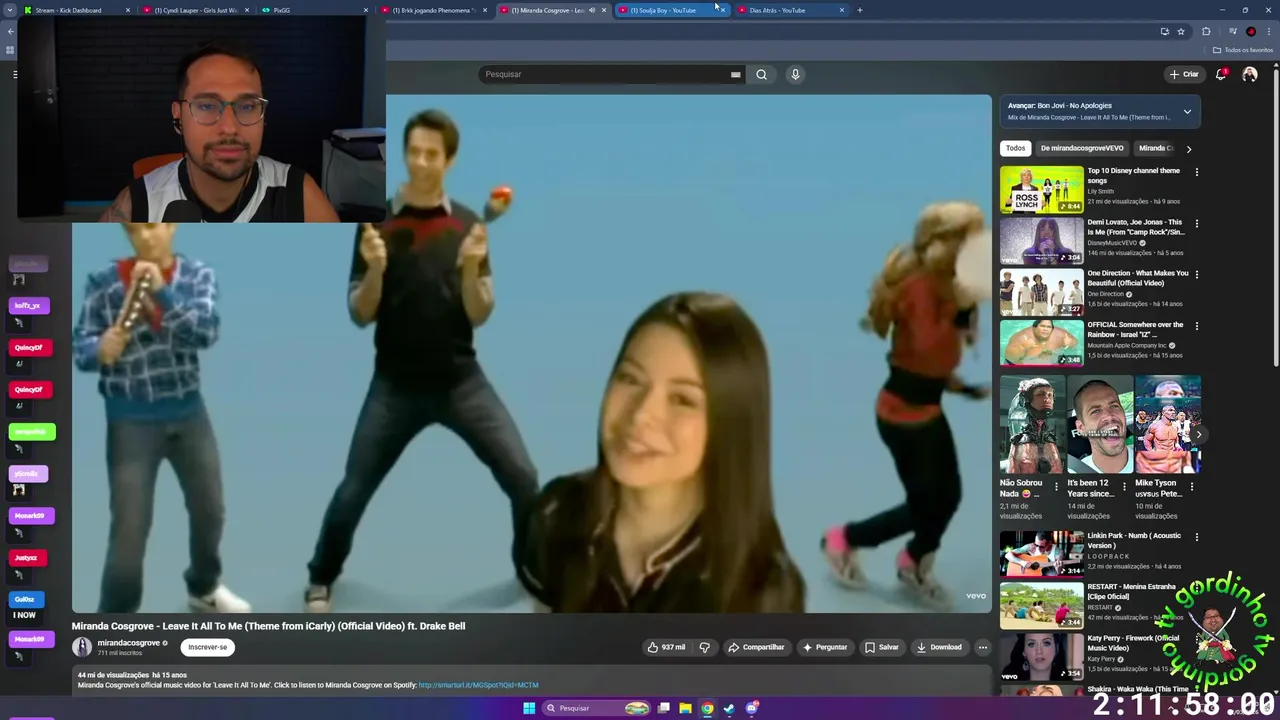The width and height of the screenshot is (1280, 720).
Task: Open options for Linkin Park Numb video
Action: [1196, 537]
